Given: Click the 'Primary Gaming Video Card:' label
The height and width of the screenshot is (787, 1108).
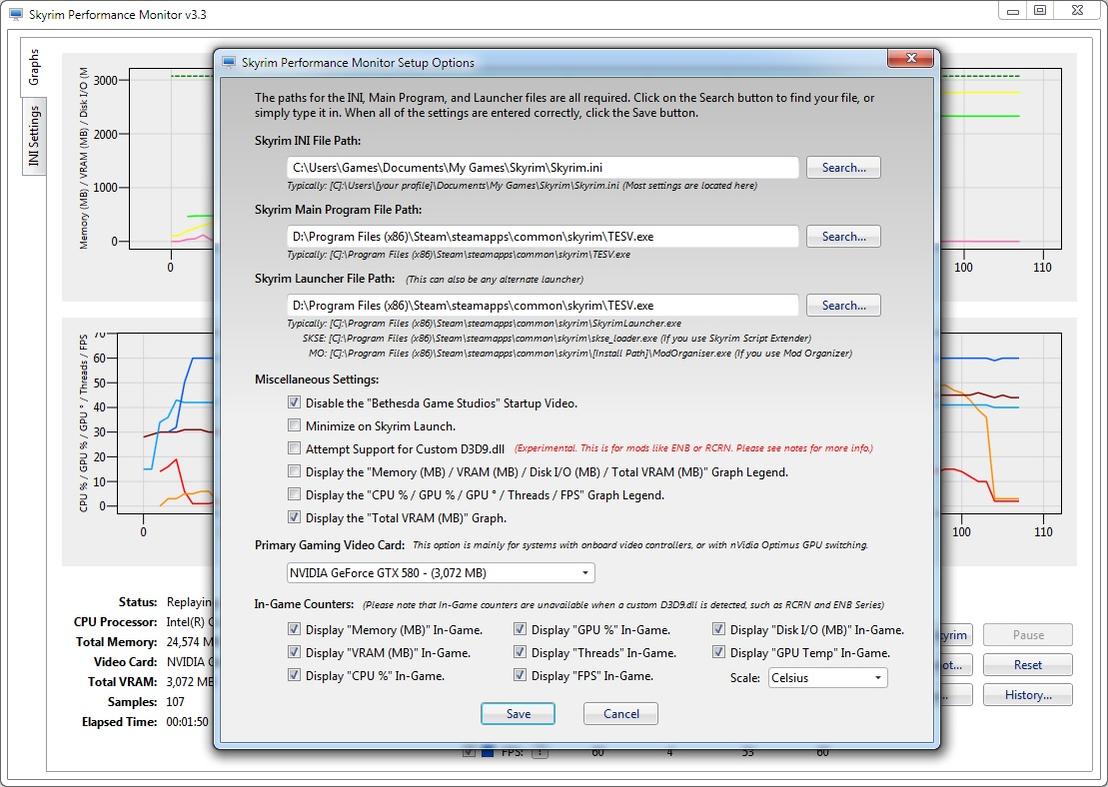Looking at the screenshot, I should click(329, 545).
